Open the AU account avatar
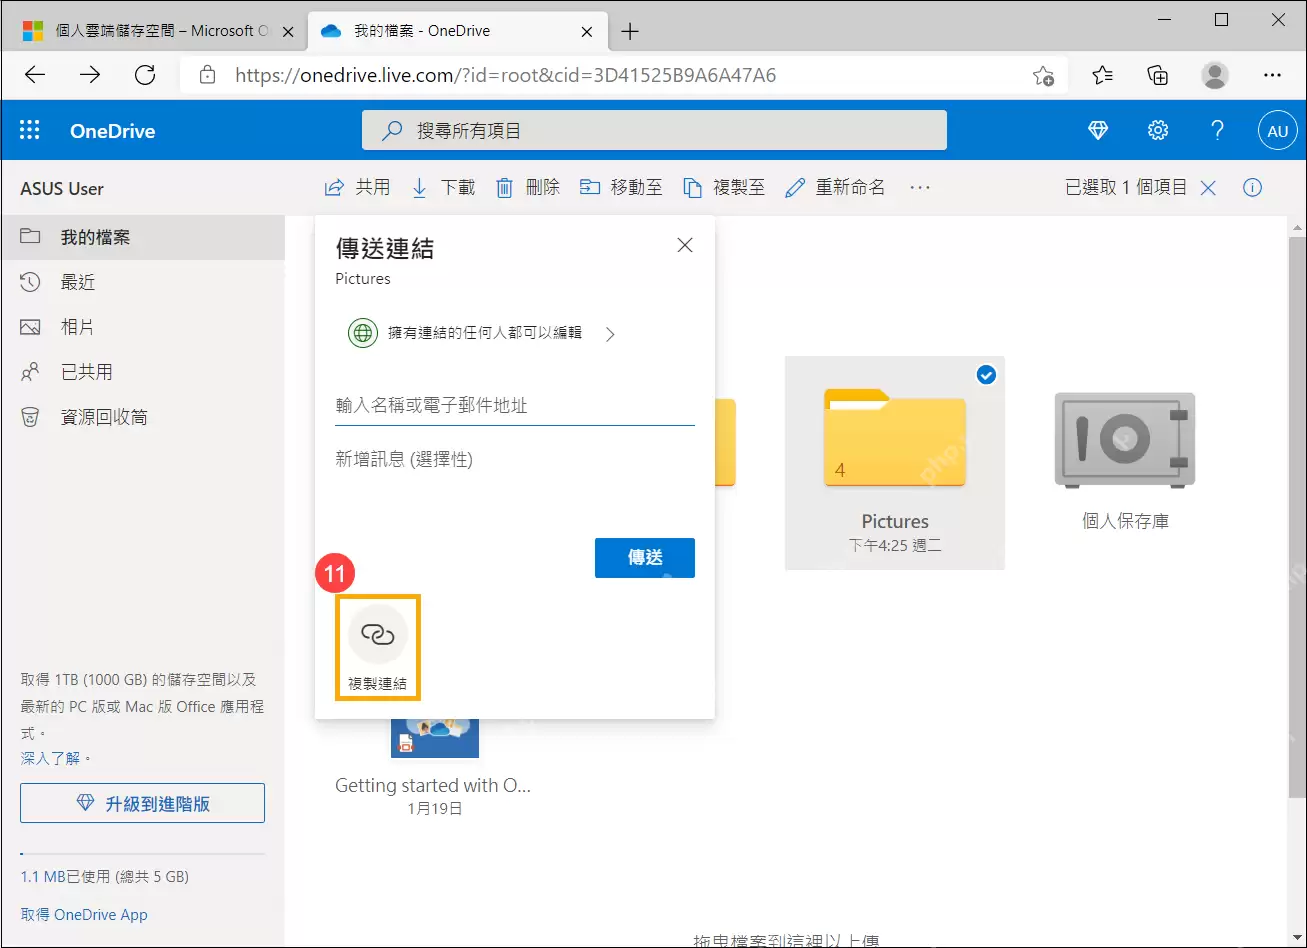Image resolution: width=1307 pixels, height=948 pixels. pos(1277,130)
